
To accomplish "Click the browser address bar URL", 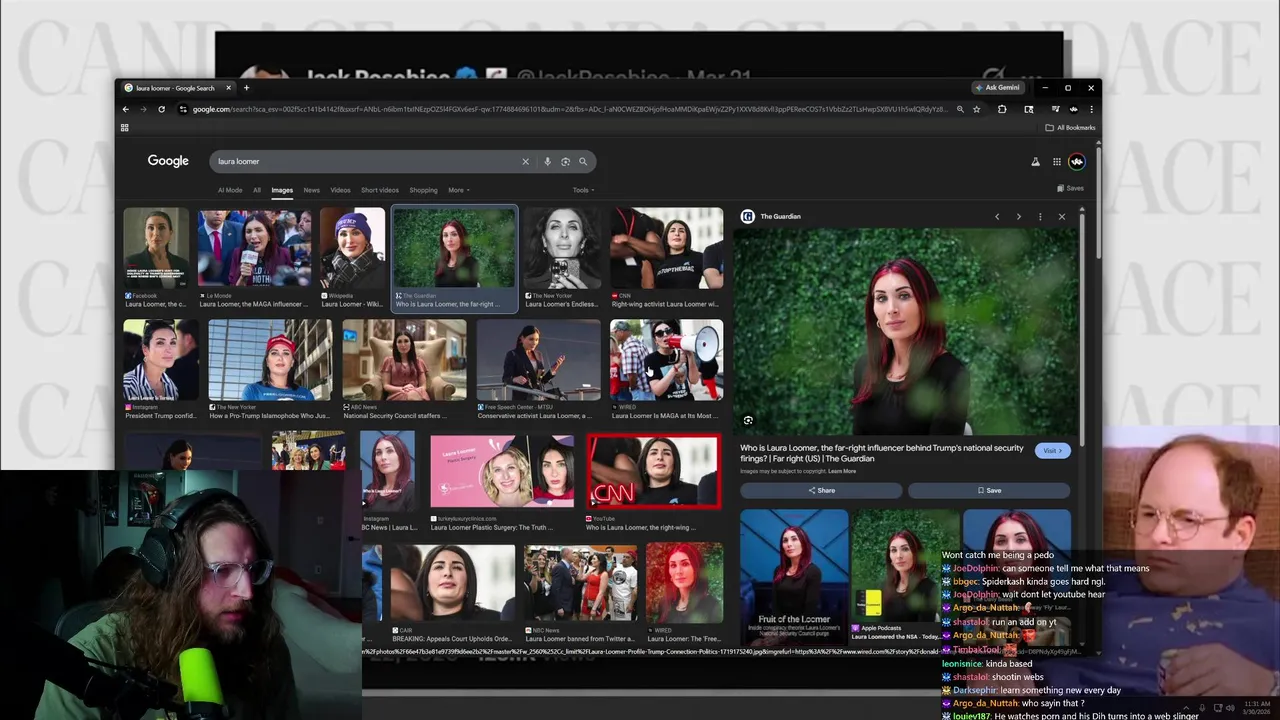I will click(570, 109).
